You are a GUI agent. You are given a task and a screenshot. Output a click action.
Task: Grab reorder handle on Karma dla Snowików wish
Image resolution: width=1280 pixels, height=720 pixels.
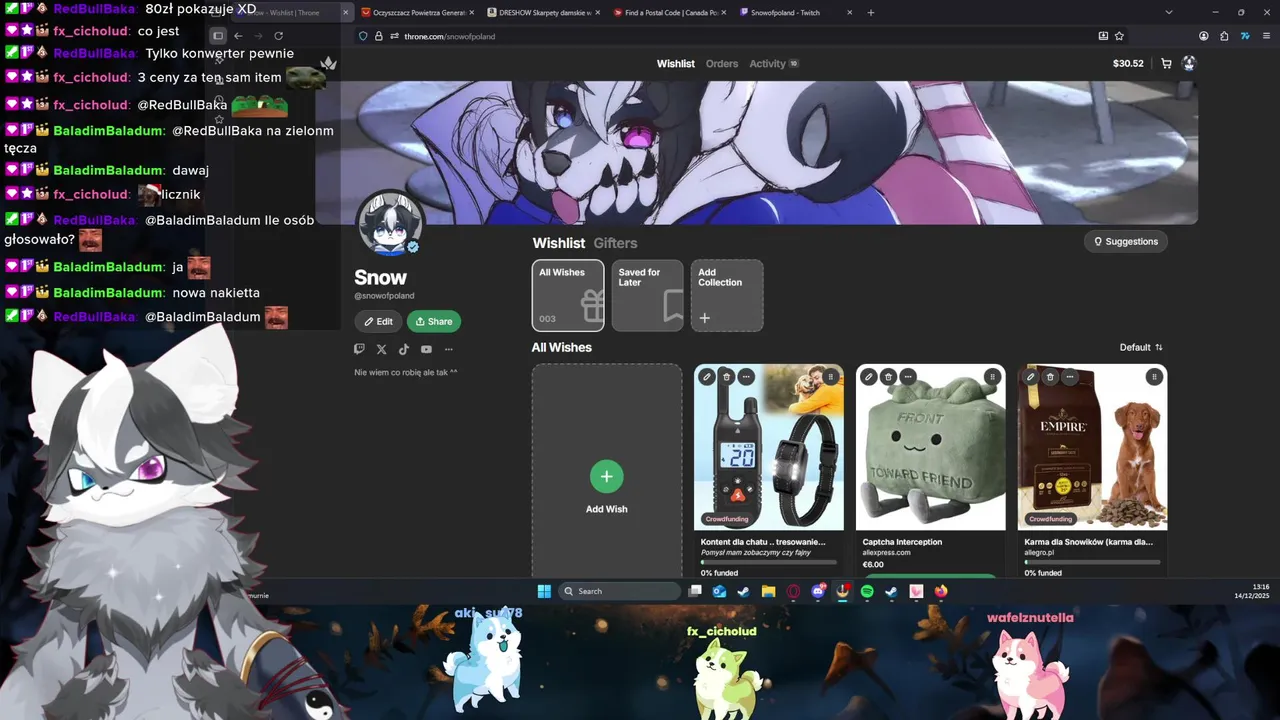click(1154, 377)
